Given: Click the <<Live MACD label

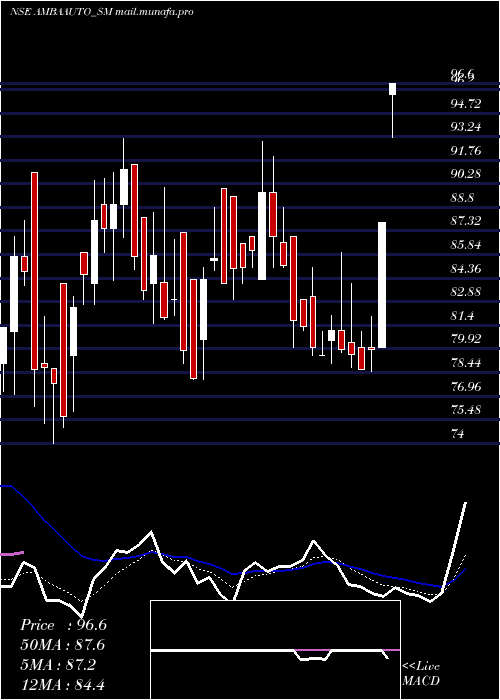Looking at the screenshot, I should [x=421, y=673].
